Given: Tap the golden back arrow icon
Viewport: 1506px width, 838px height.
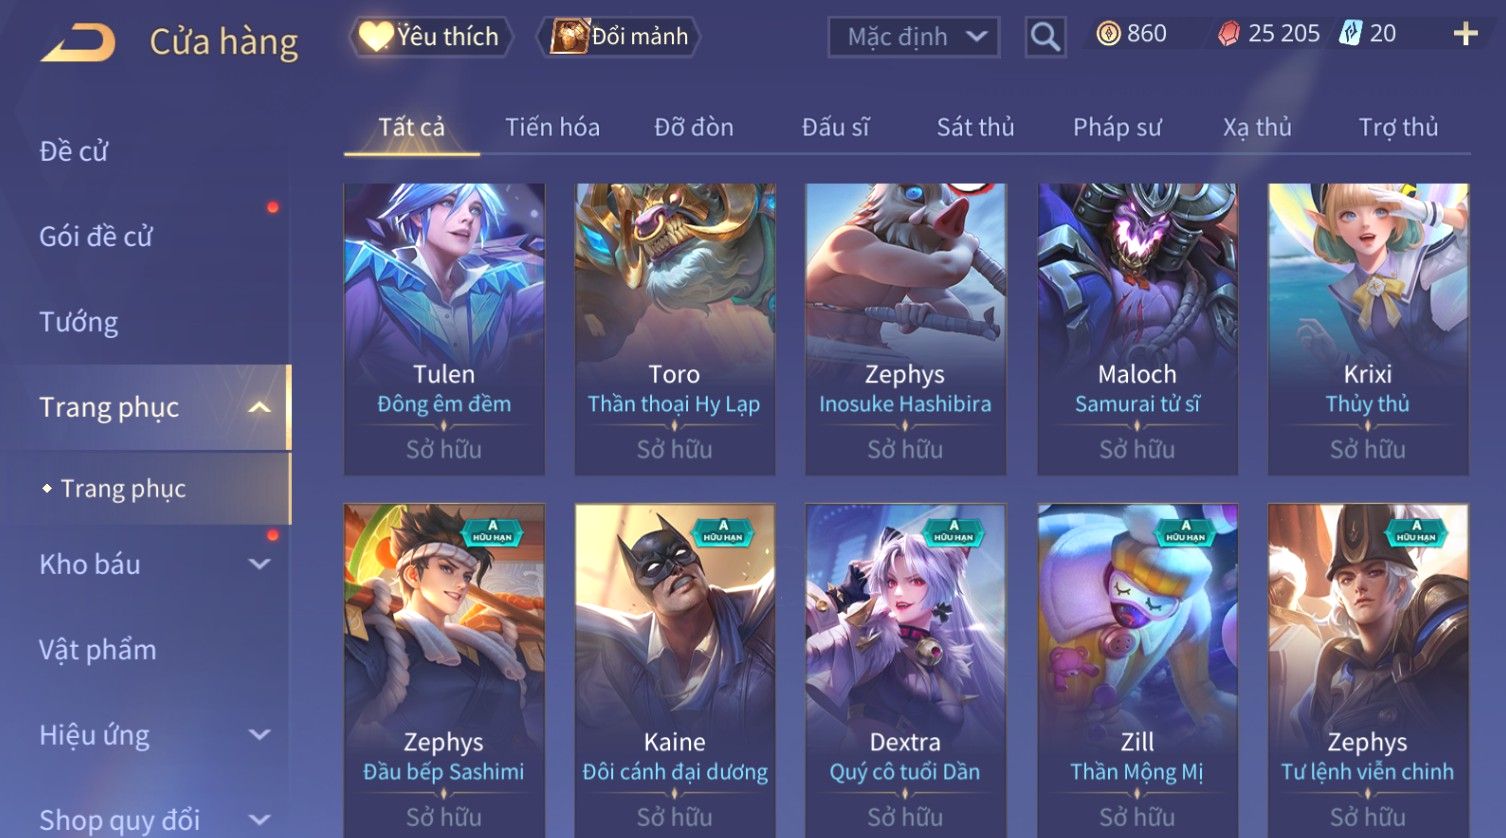Looking at the screenshot, I should coord(78,43).
